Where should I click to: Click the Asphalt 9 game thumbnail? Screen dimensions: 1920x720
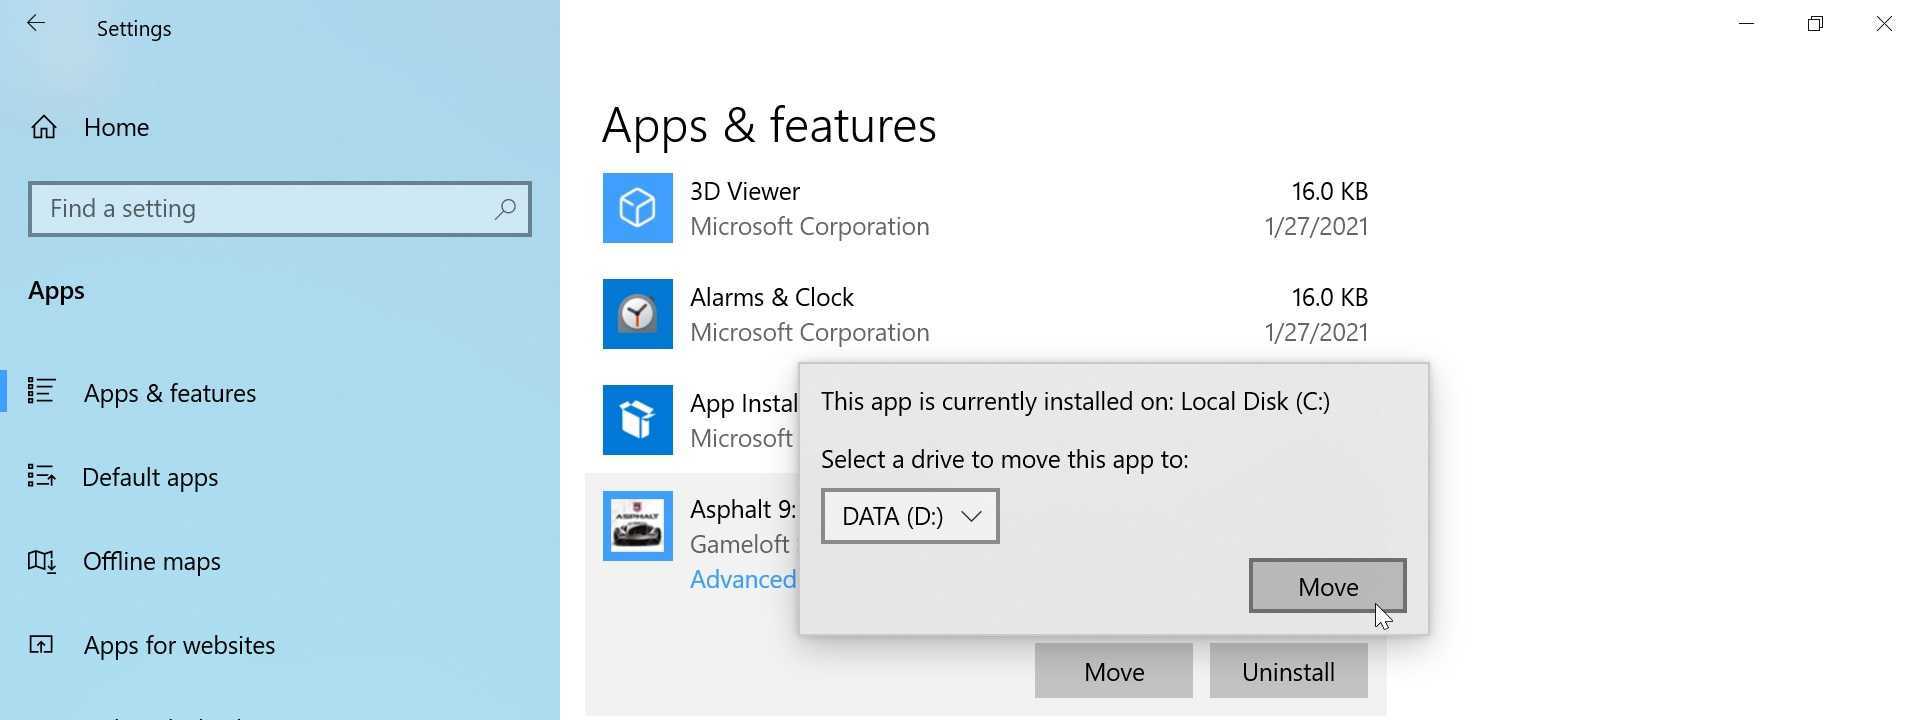pos(637,526)
